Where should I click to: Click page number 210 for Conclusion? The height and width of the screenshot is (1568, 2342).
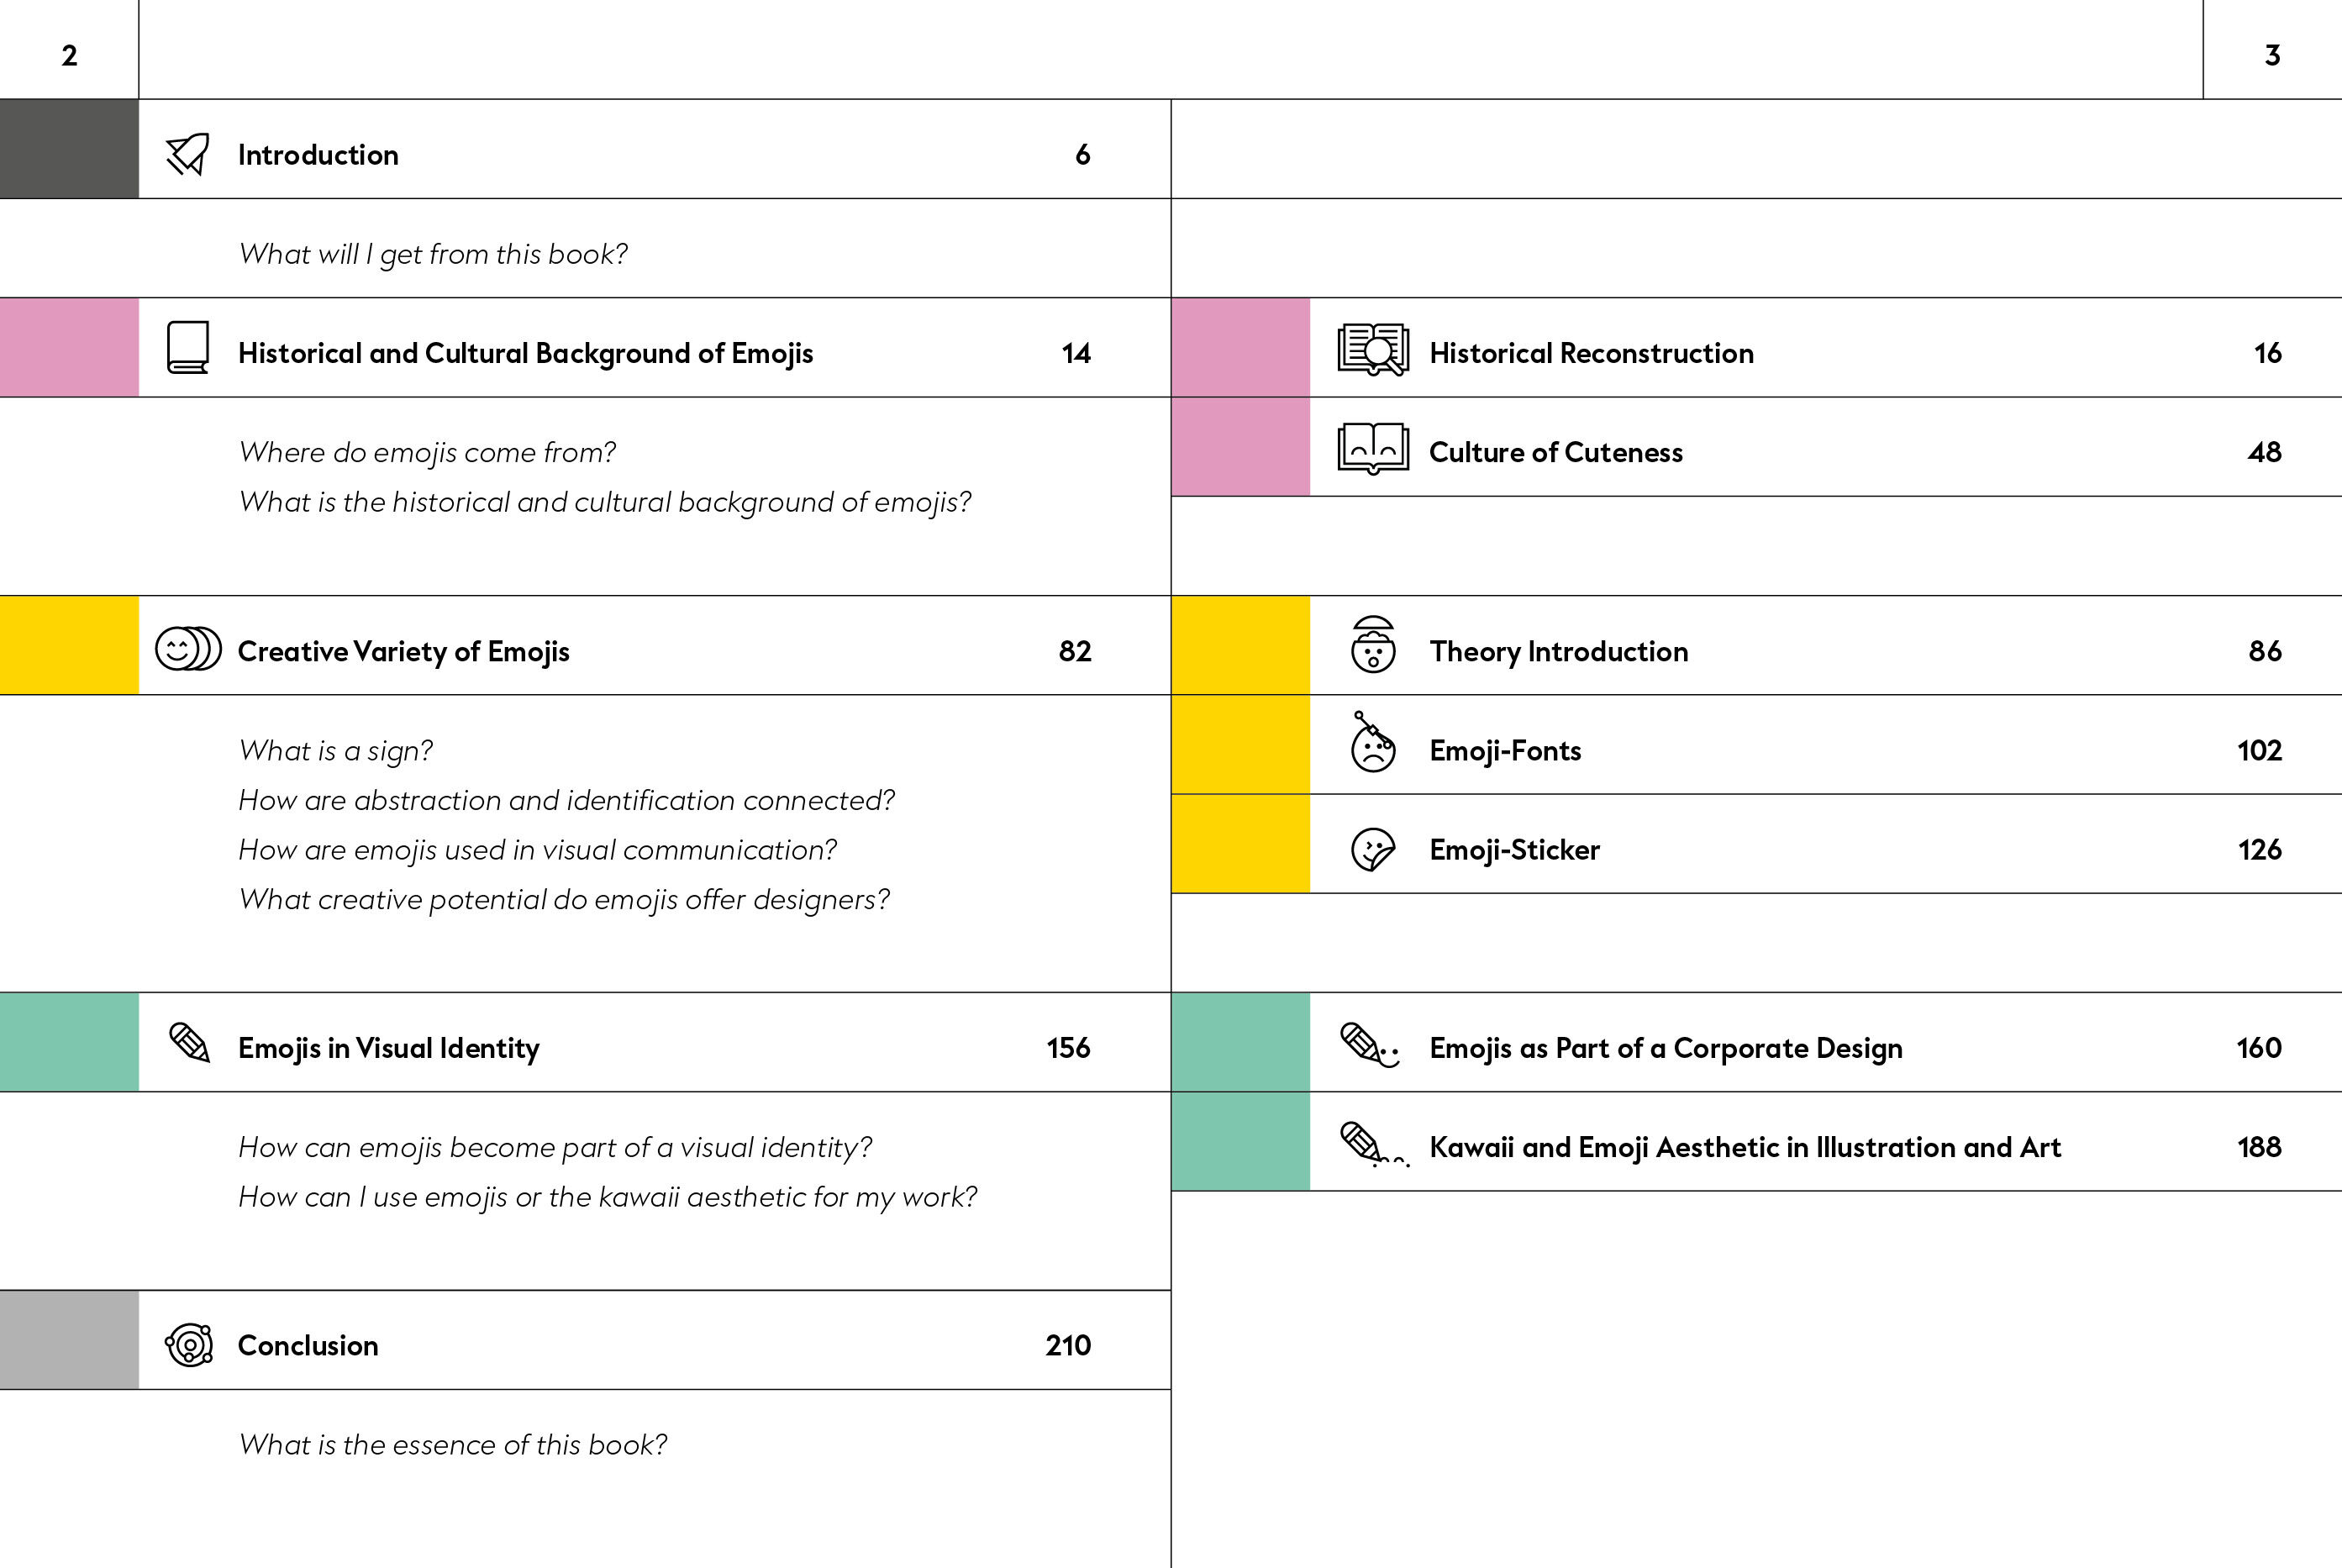tap(1067, 1345)
